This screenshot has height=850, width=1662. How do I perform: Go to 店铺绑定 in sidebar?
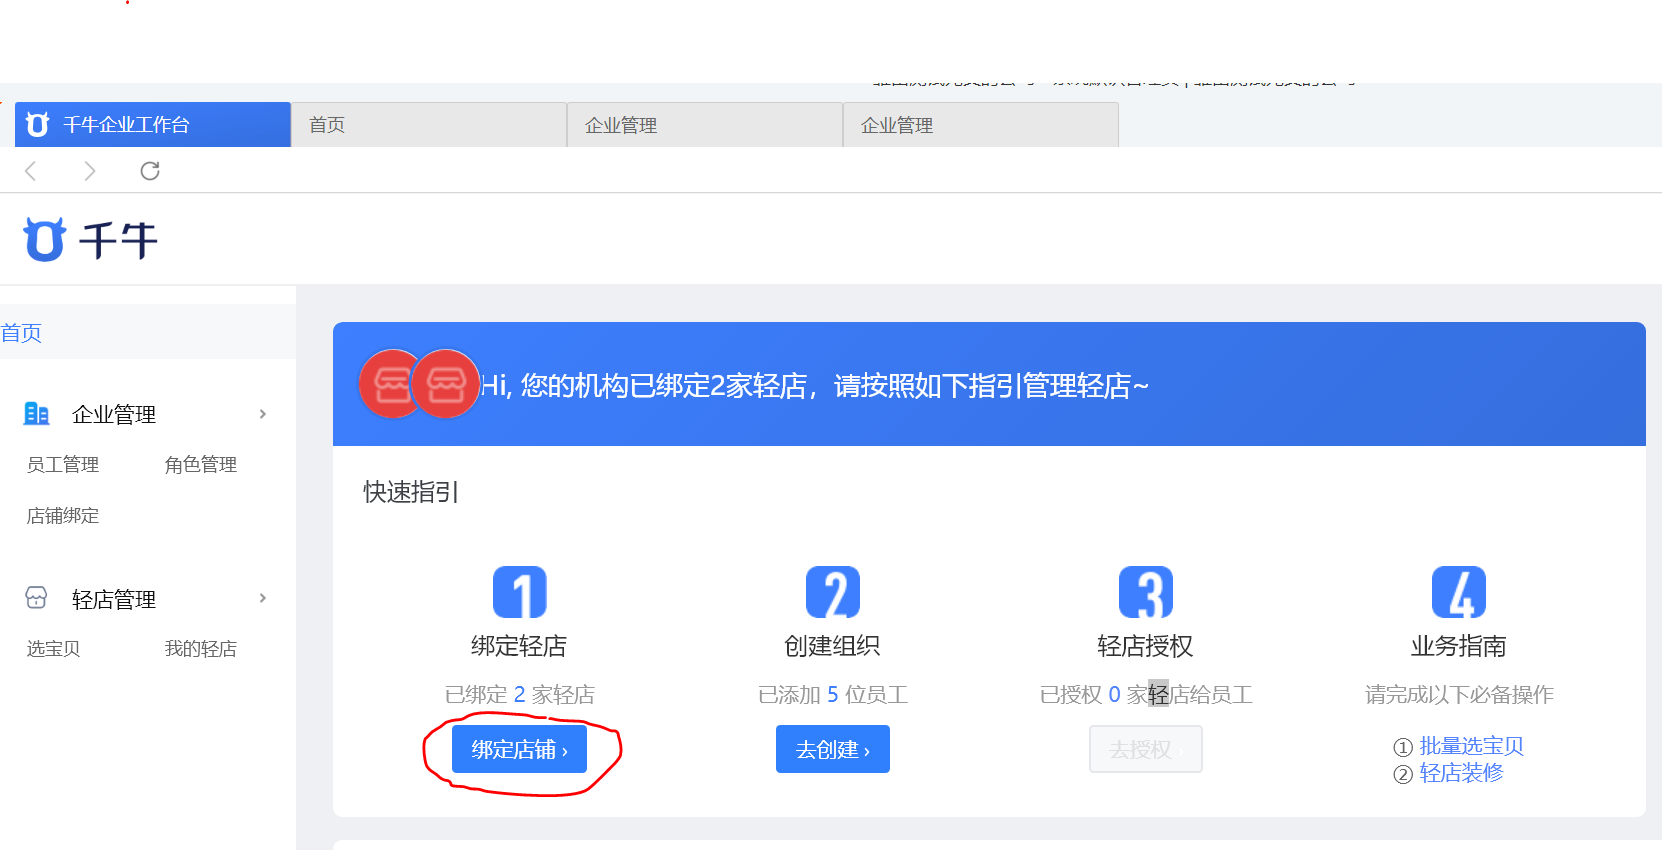(63, 516)
